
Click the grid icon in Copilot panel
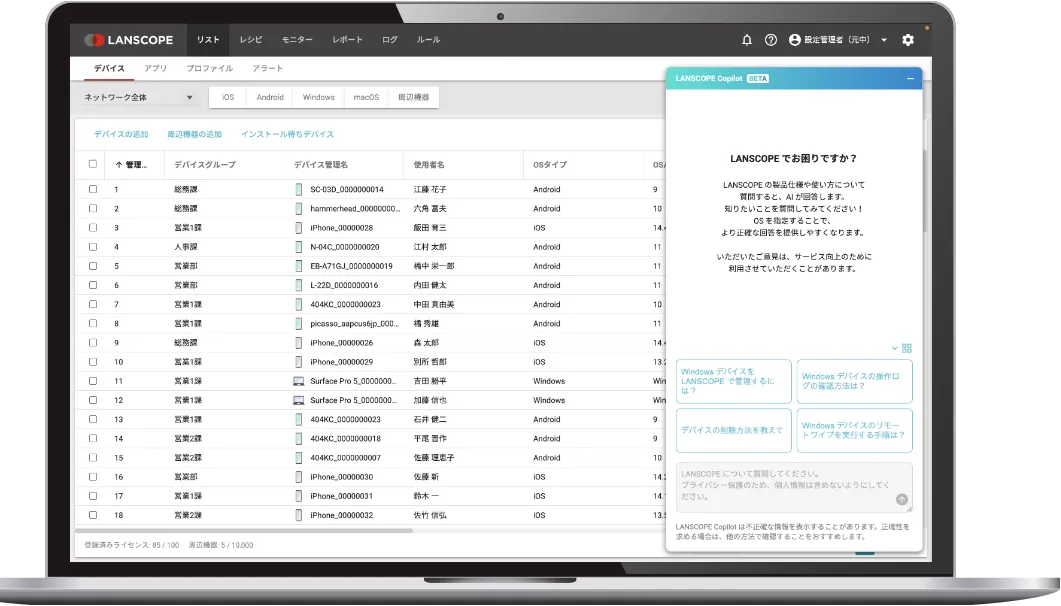tap(908, 347)
